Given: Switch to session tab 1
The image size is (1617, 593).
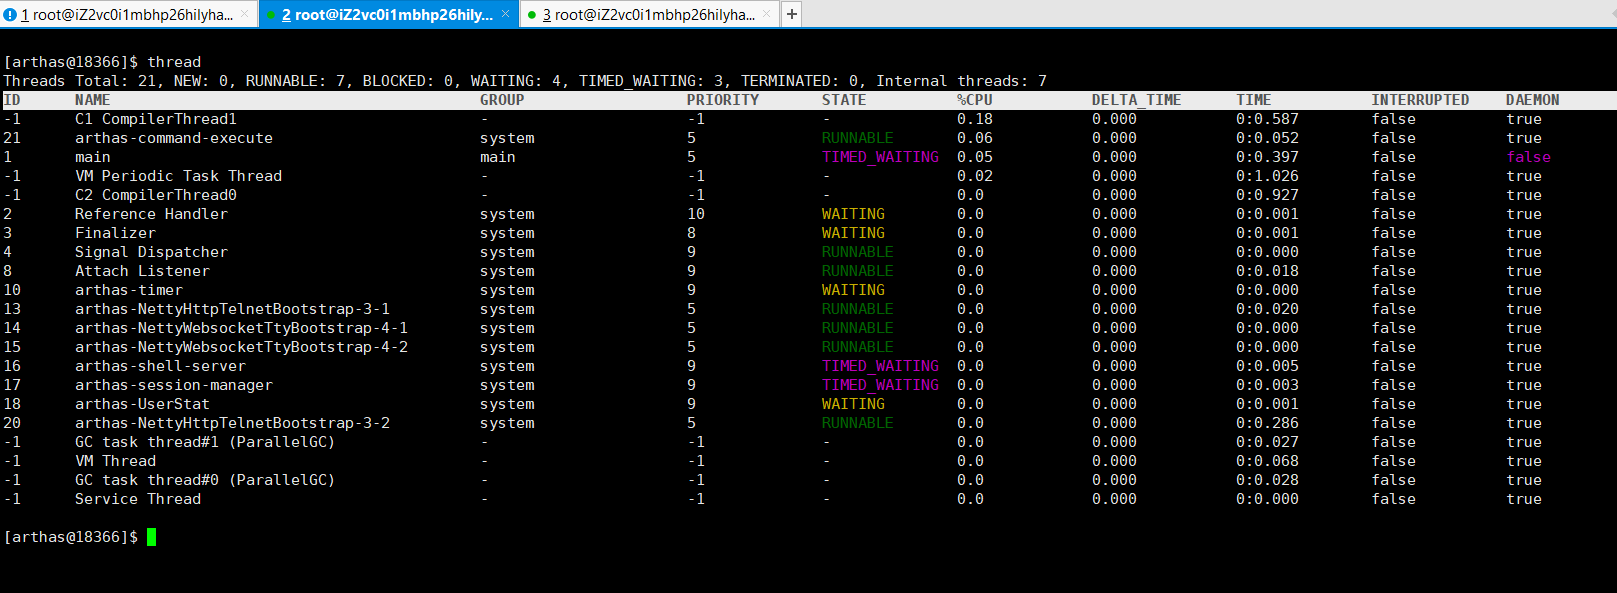Looking at the screenshot, I should tap(128, 14).
